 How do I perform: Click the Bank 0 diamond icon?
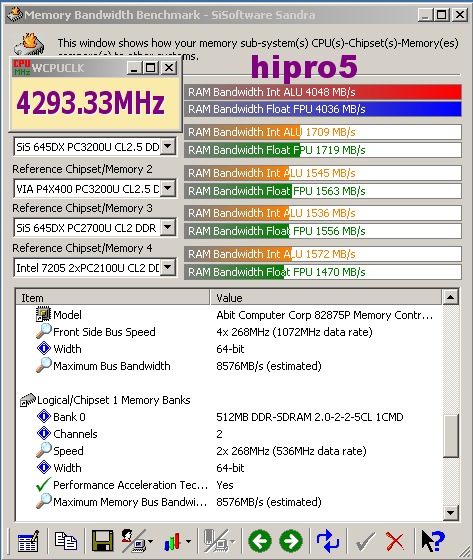click(44, 416)
